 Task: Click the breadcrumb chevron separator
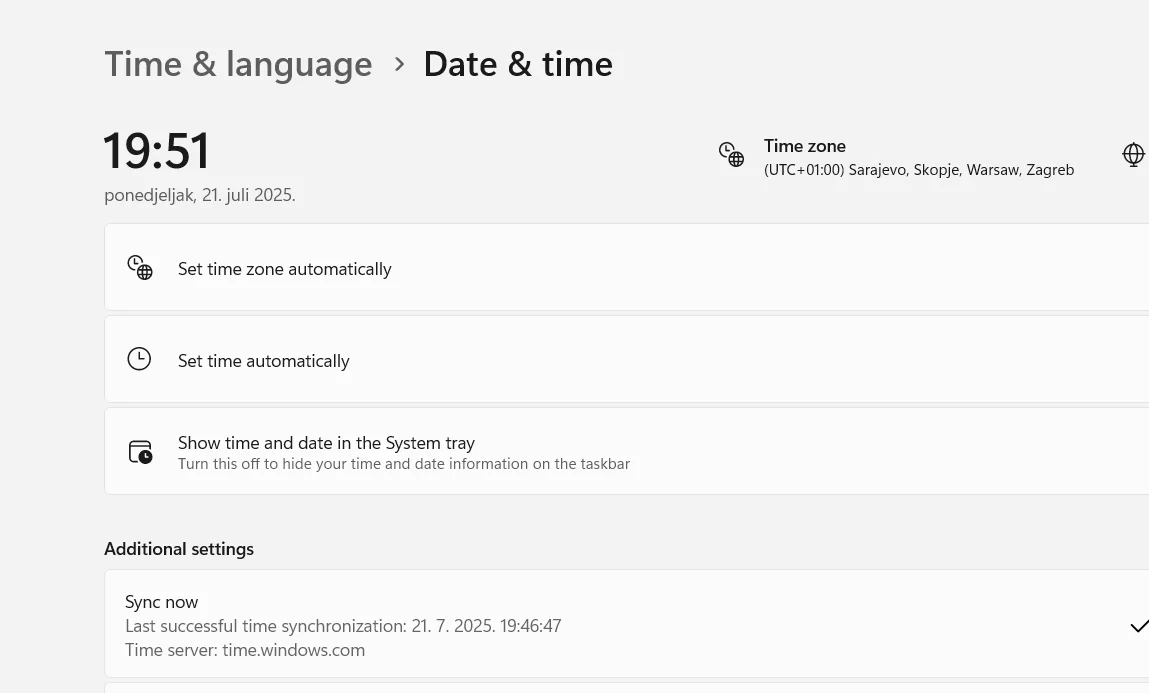(x=399, y=64)
